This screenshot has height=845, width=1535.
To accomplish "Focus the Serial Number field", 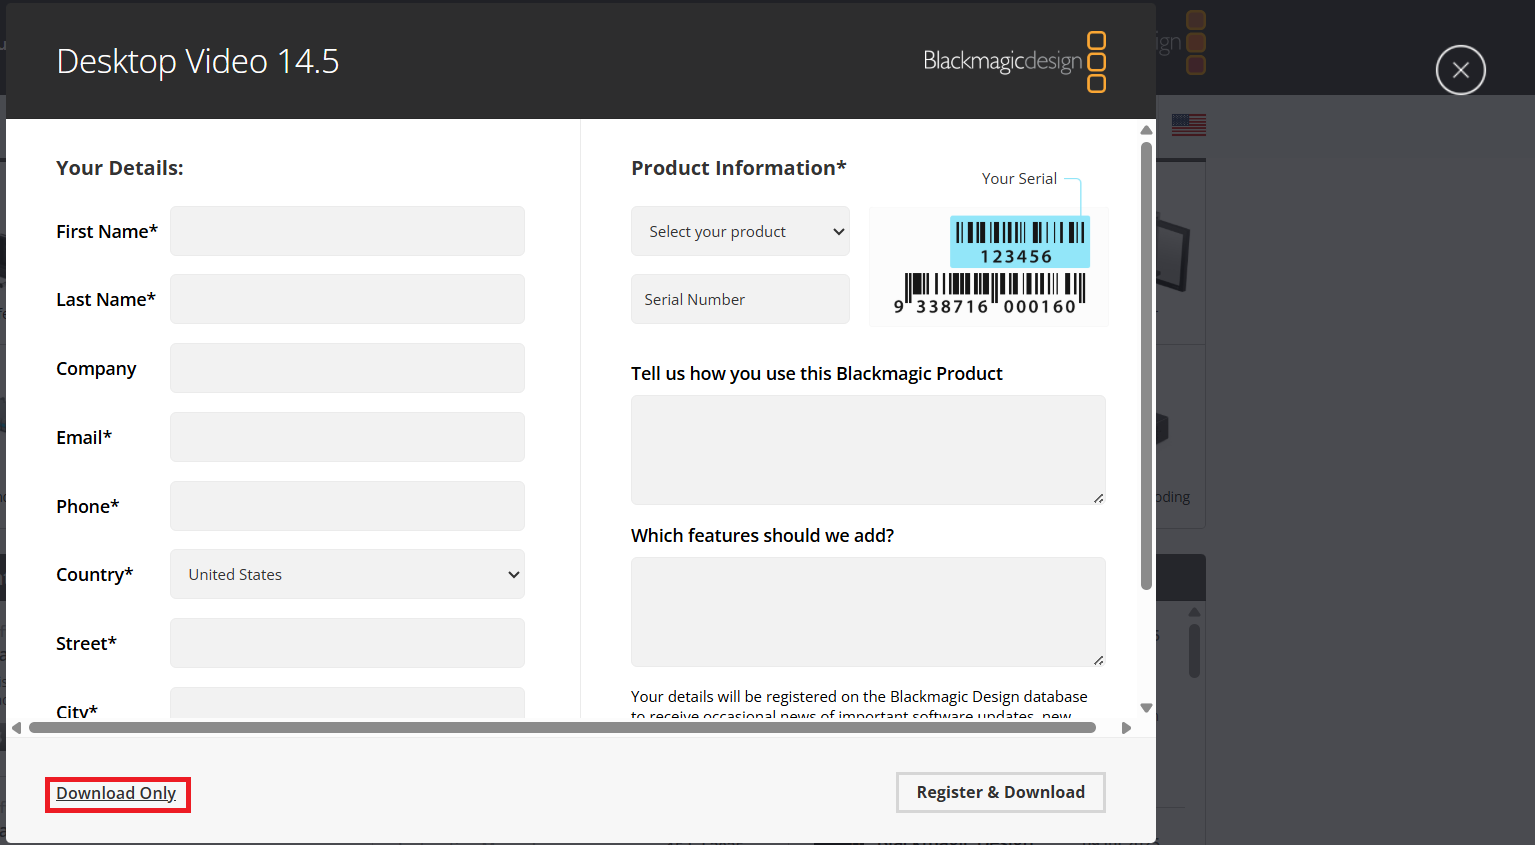I will (x=740, y=299).
